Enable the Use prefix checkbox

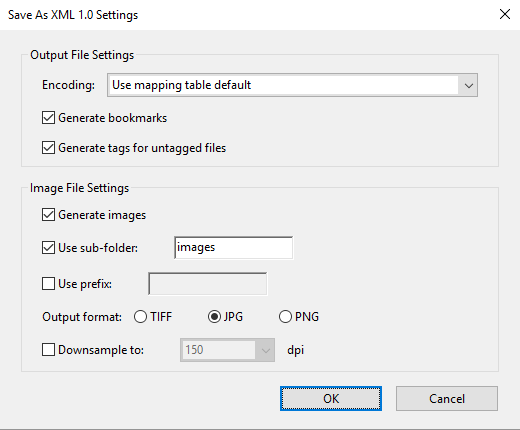pyautogui.click(x=48, y=284)
